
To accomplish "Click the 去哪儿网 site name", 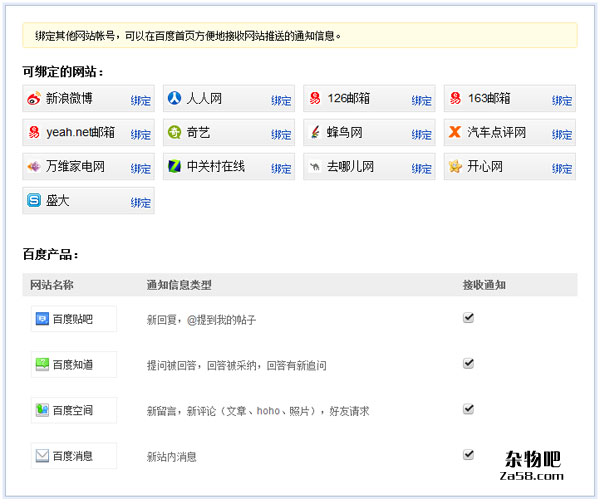I will click(350, 166).
